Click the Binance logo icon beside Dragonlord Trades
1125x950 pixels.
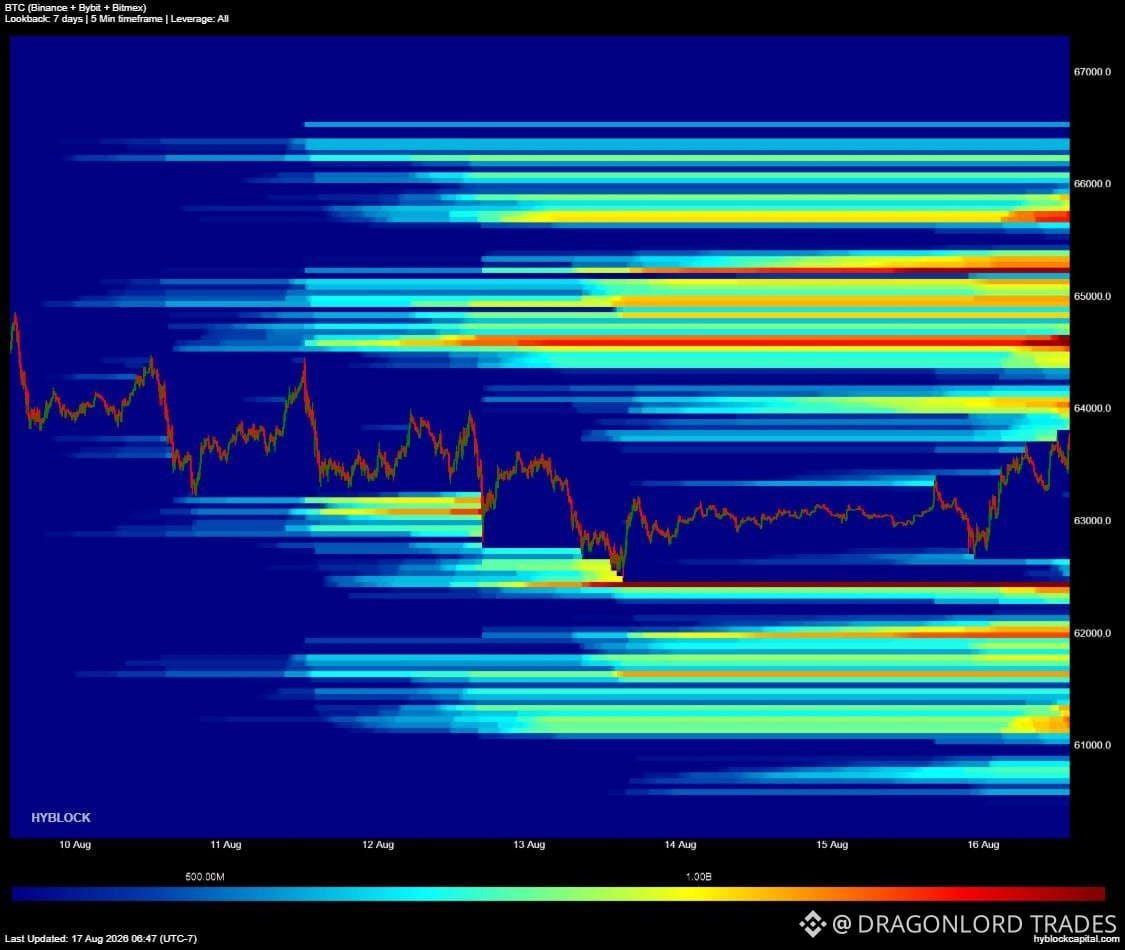click(x=813, y=924)
